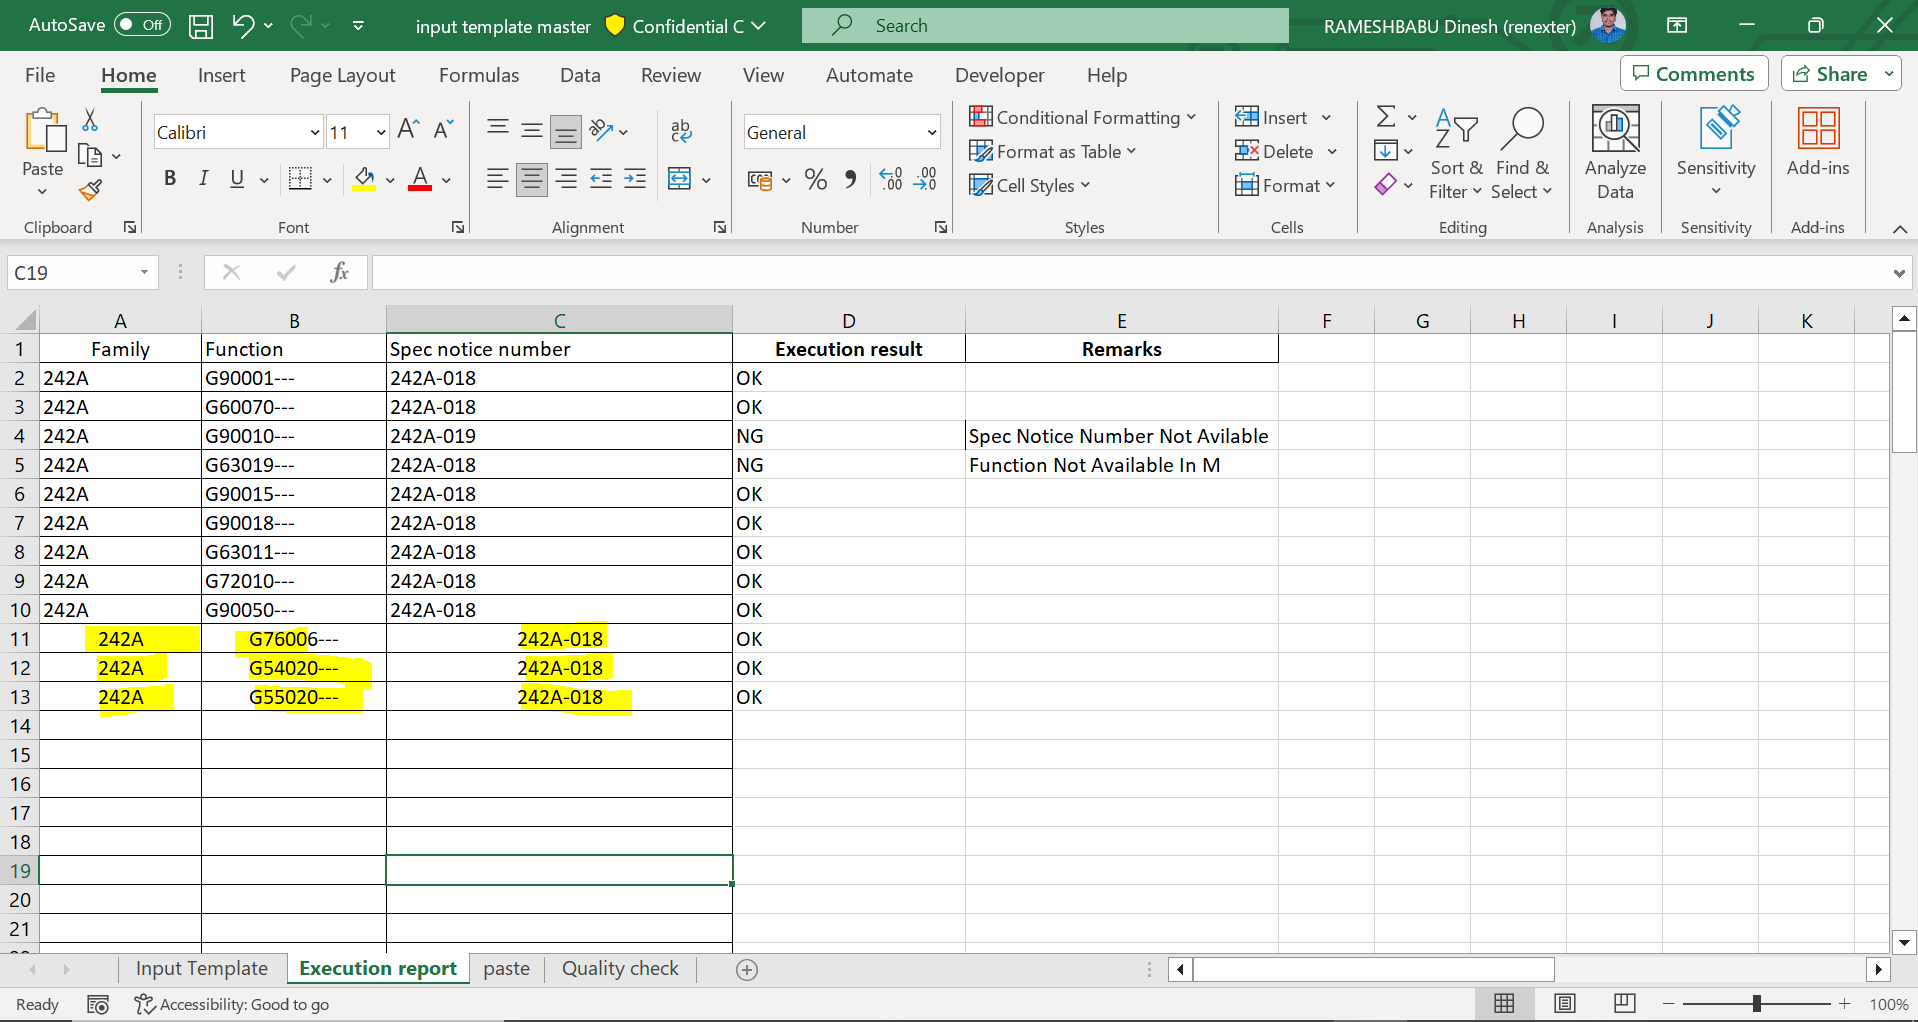
Task: Apply Percent number format
Action: 815,179
